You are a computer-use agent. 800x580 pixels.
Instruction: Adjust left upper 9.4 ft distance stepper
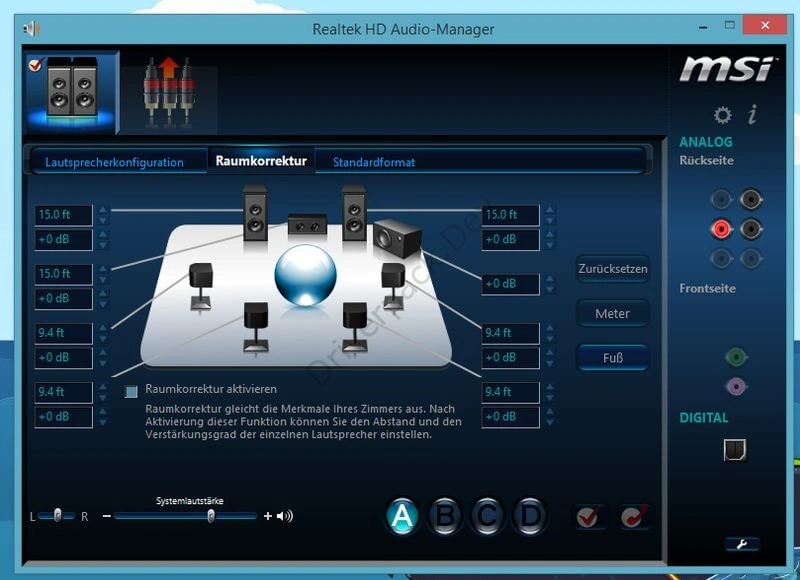tap(103, 333)
